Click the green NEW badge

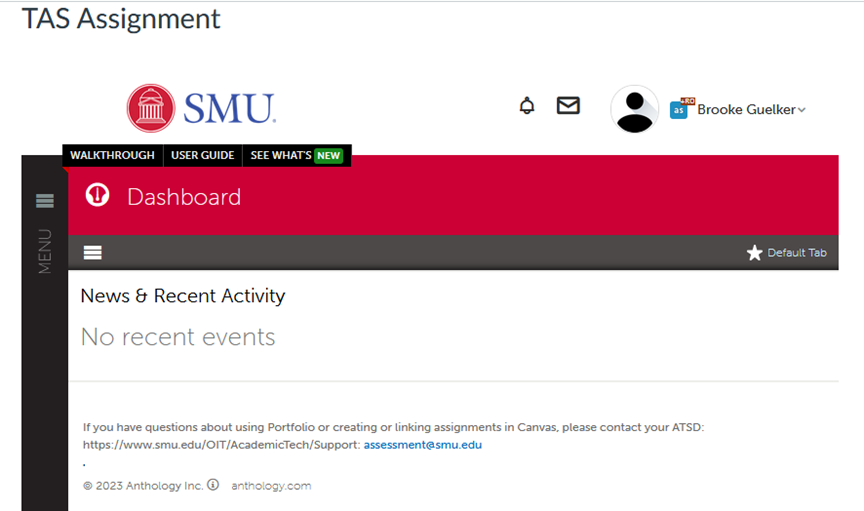(328, 155)
